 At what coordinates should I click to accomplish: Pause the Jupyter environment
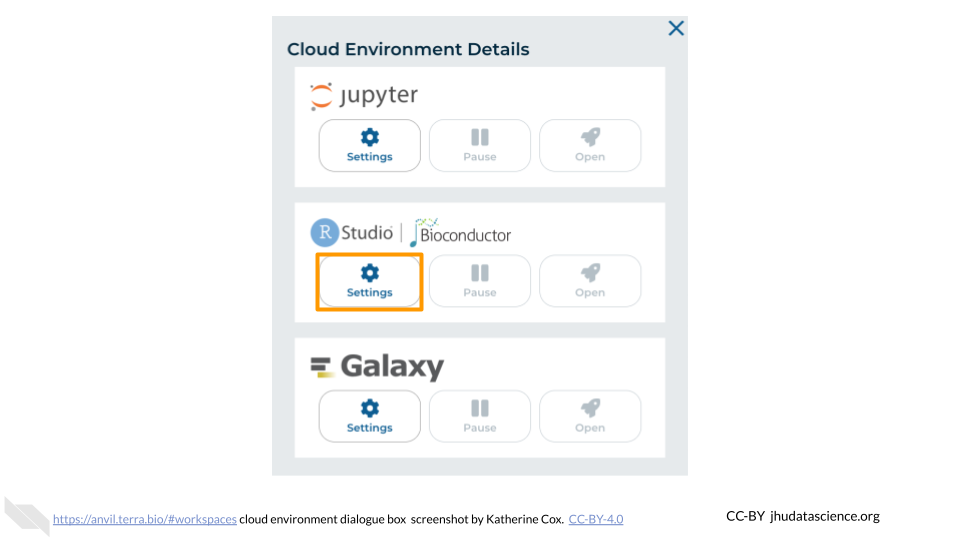coord(479,146)
